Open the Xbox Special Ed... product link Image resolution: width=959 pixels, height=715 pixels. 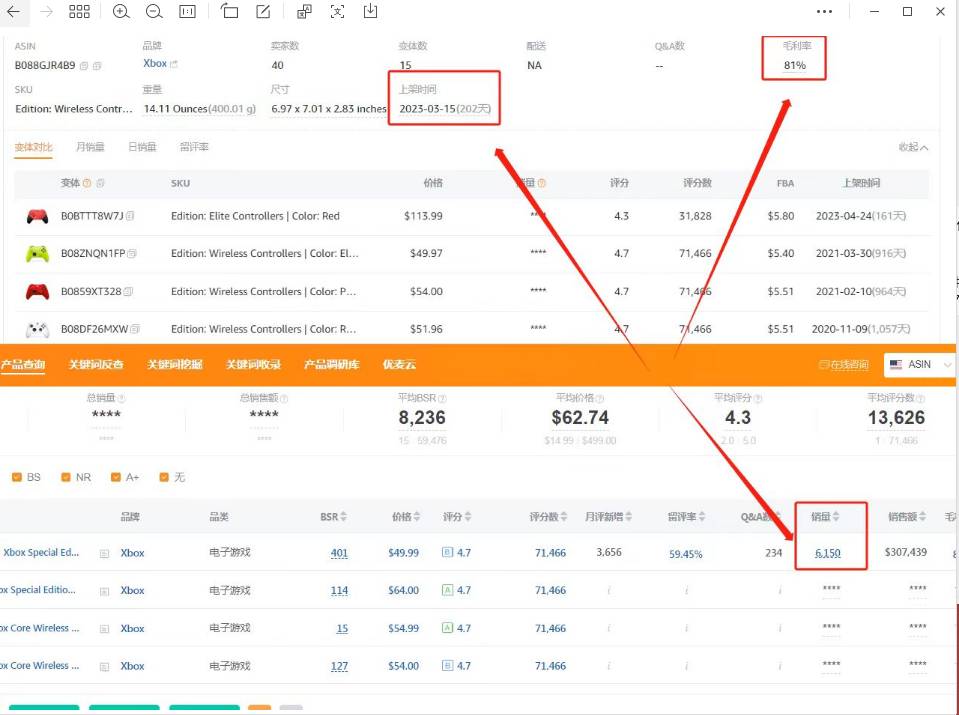point(41,552)
